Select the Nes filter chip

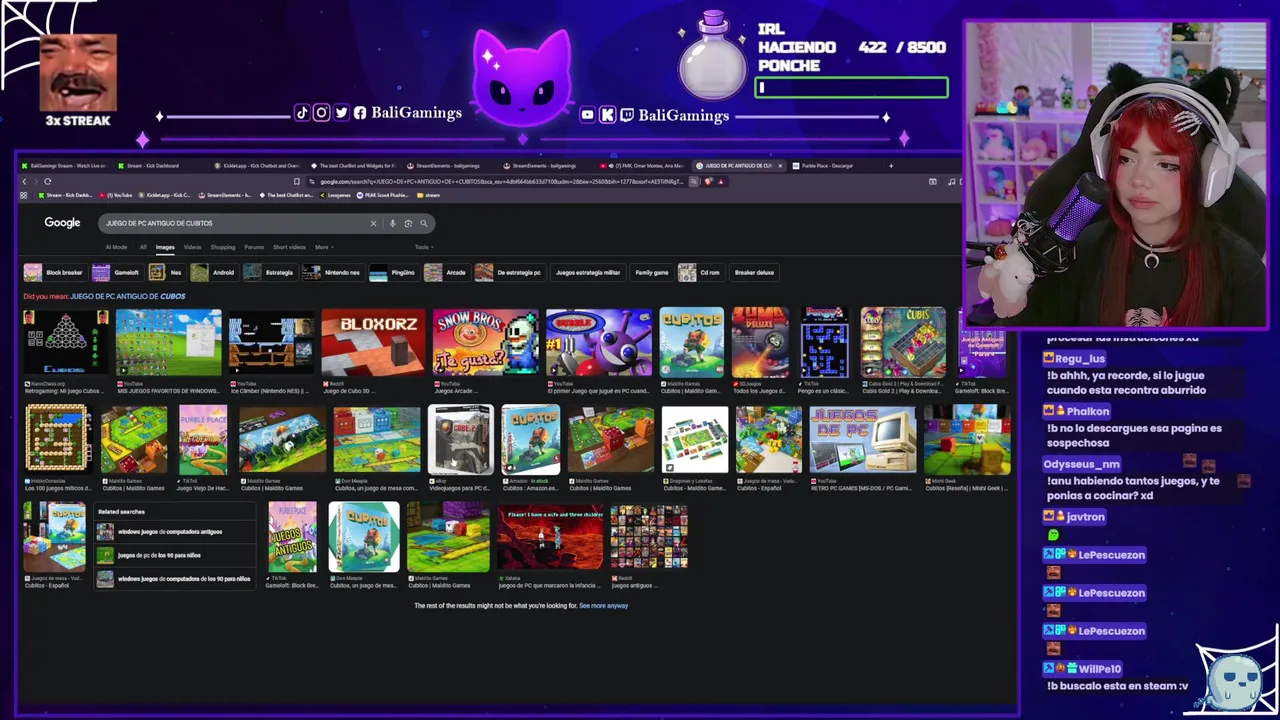pyautogui.click(x=166, y=272)
